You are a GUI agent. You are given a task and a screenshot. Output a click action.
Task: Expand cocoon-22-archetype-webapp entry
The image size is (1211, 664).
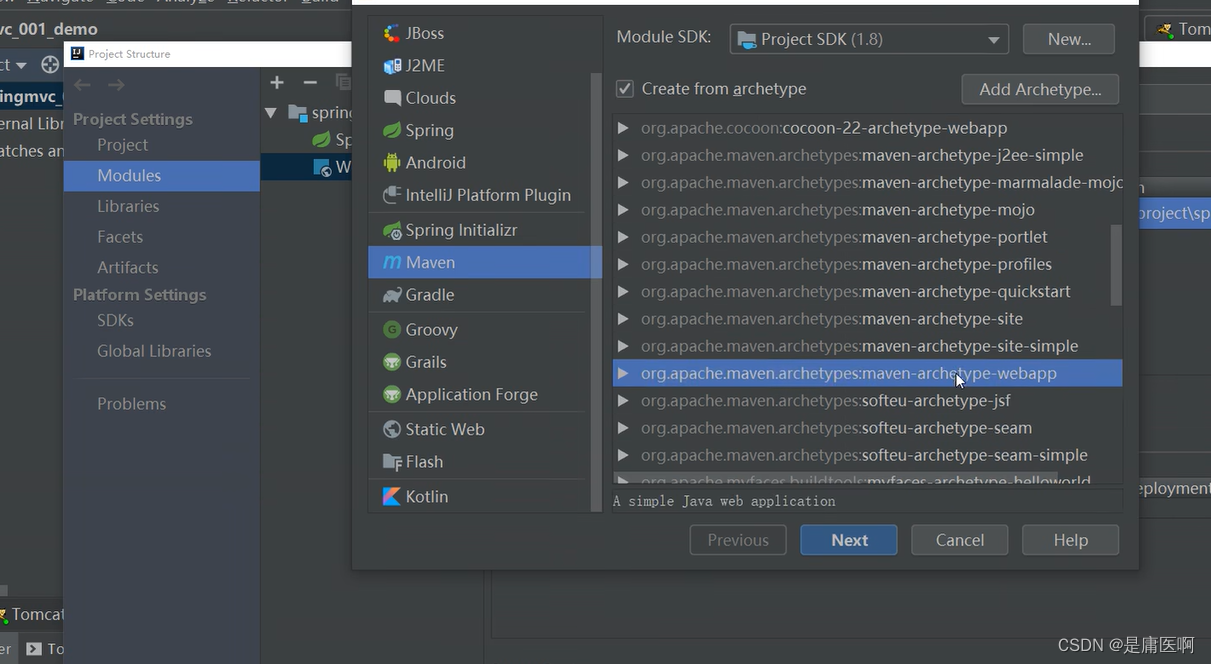tap(623, 128)
